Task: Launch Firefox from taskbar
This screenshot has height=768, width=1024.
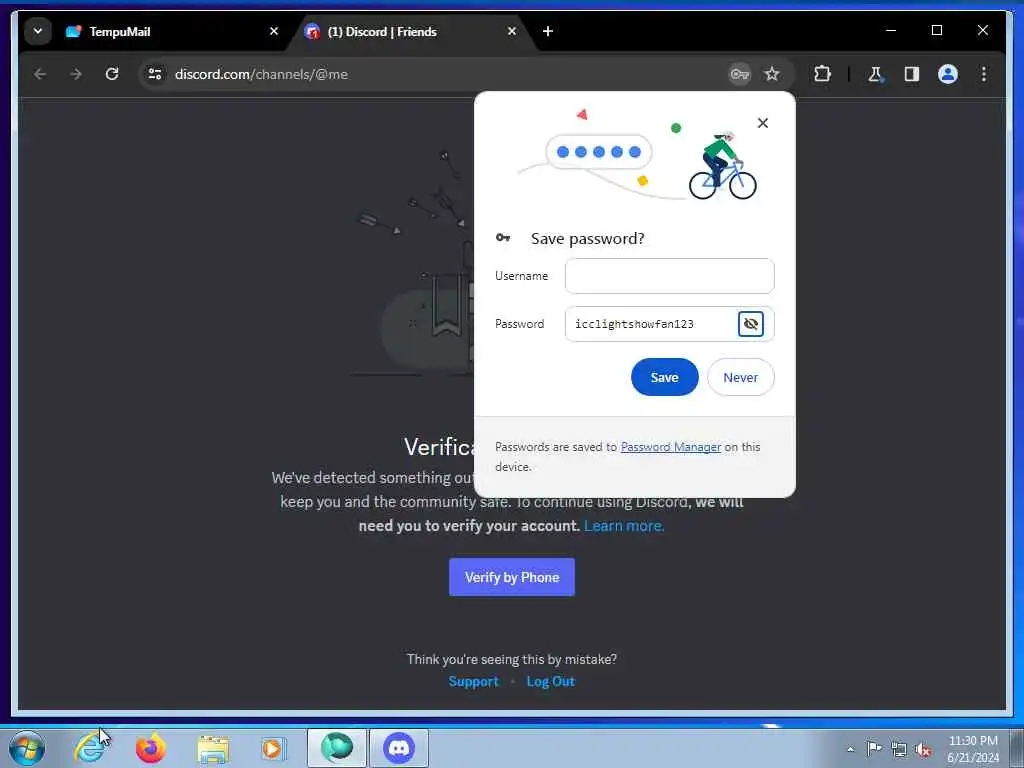Action: (x=151, y=748)
